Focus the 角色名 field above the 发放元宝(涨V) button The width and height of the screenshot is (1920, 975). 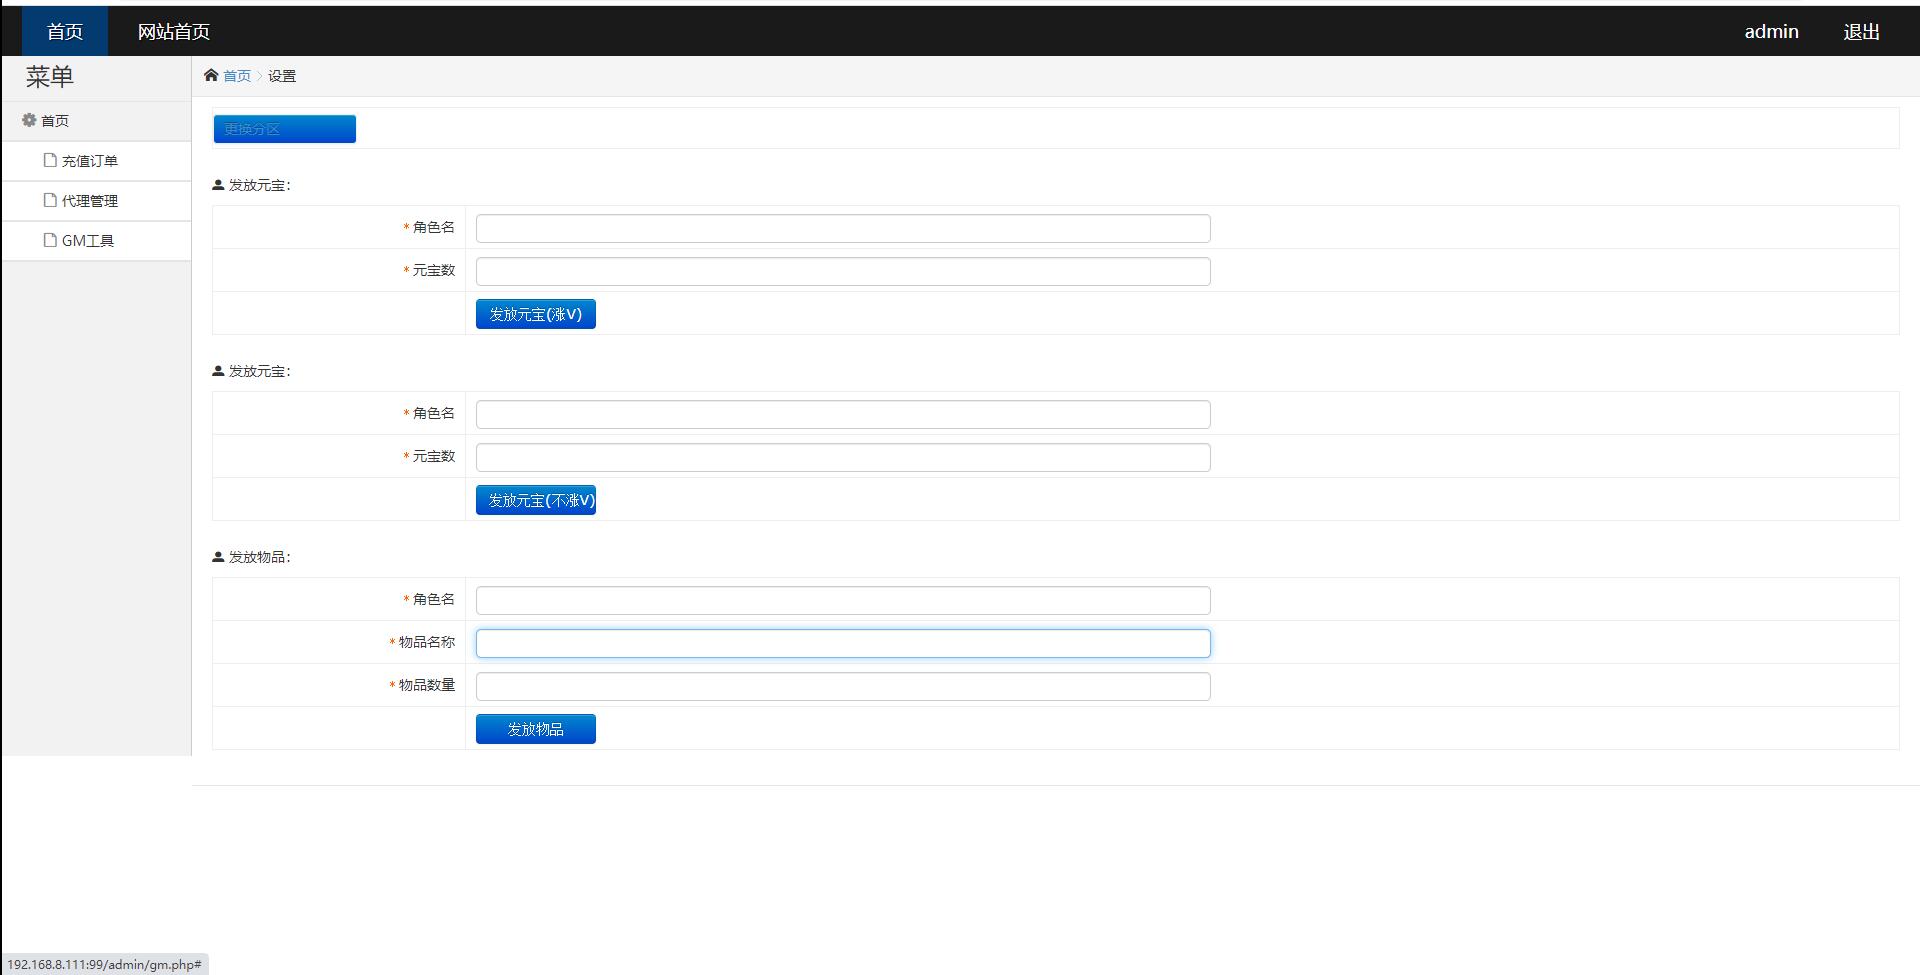(x=843, y=228)
